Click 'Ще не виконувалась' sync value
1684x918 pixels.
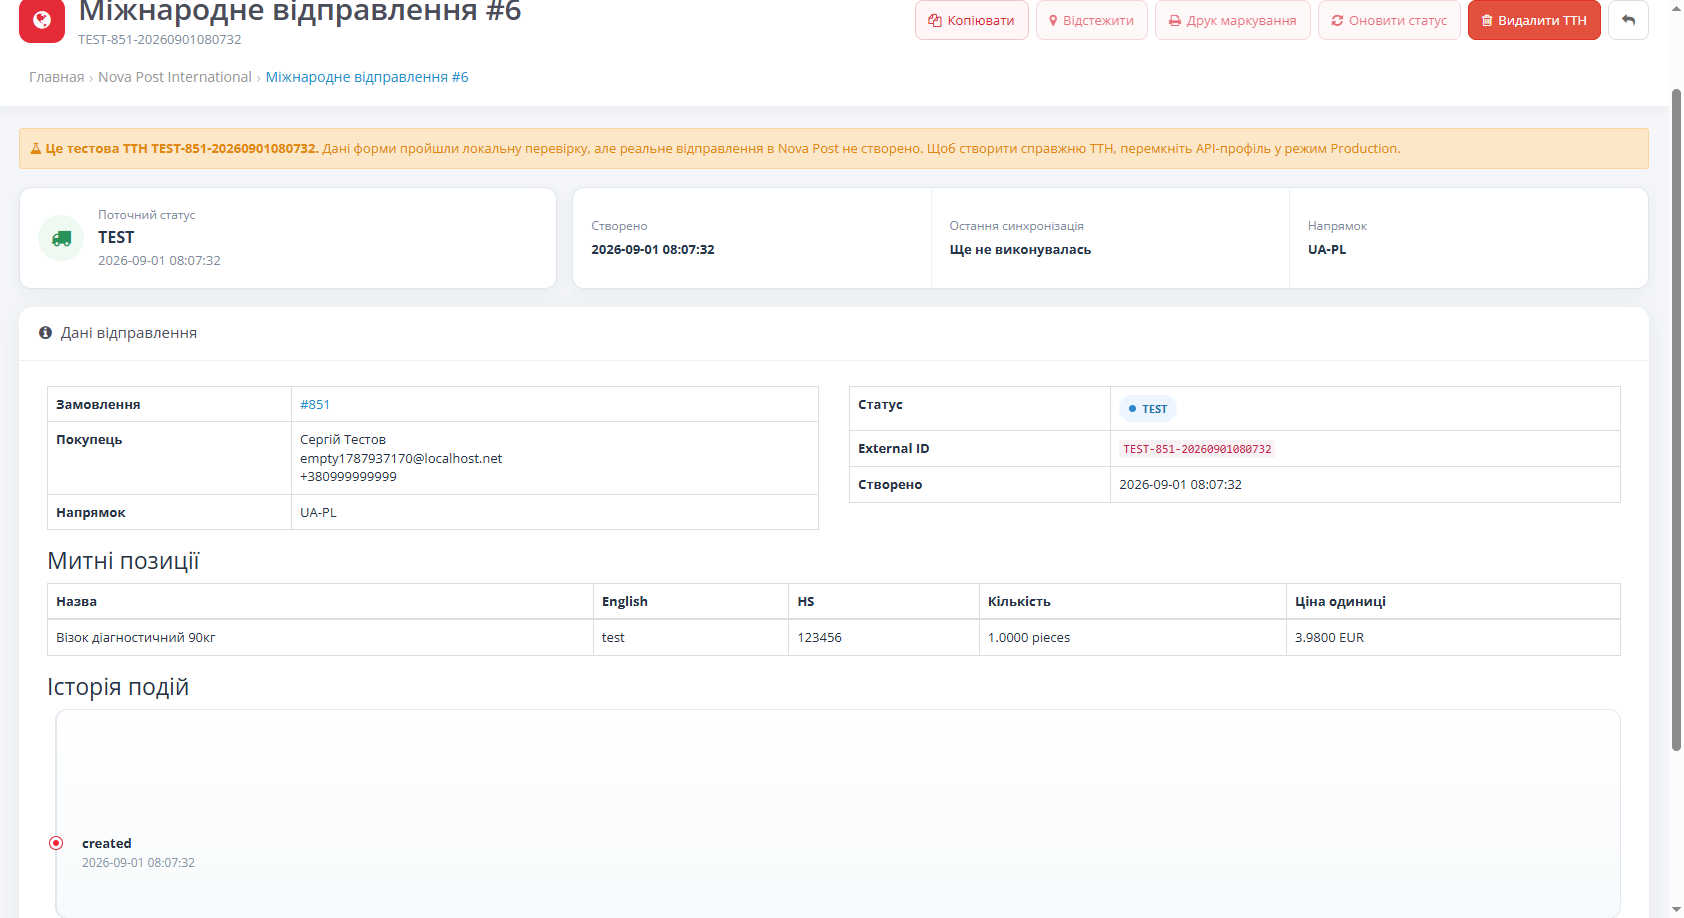(x=1020, y=250)
